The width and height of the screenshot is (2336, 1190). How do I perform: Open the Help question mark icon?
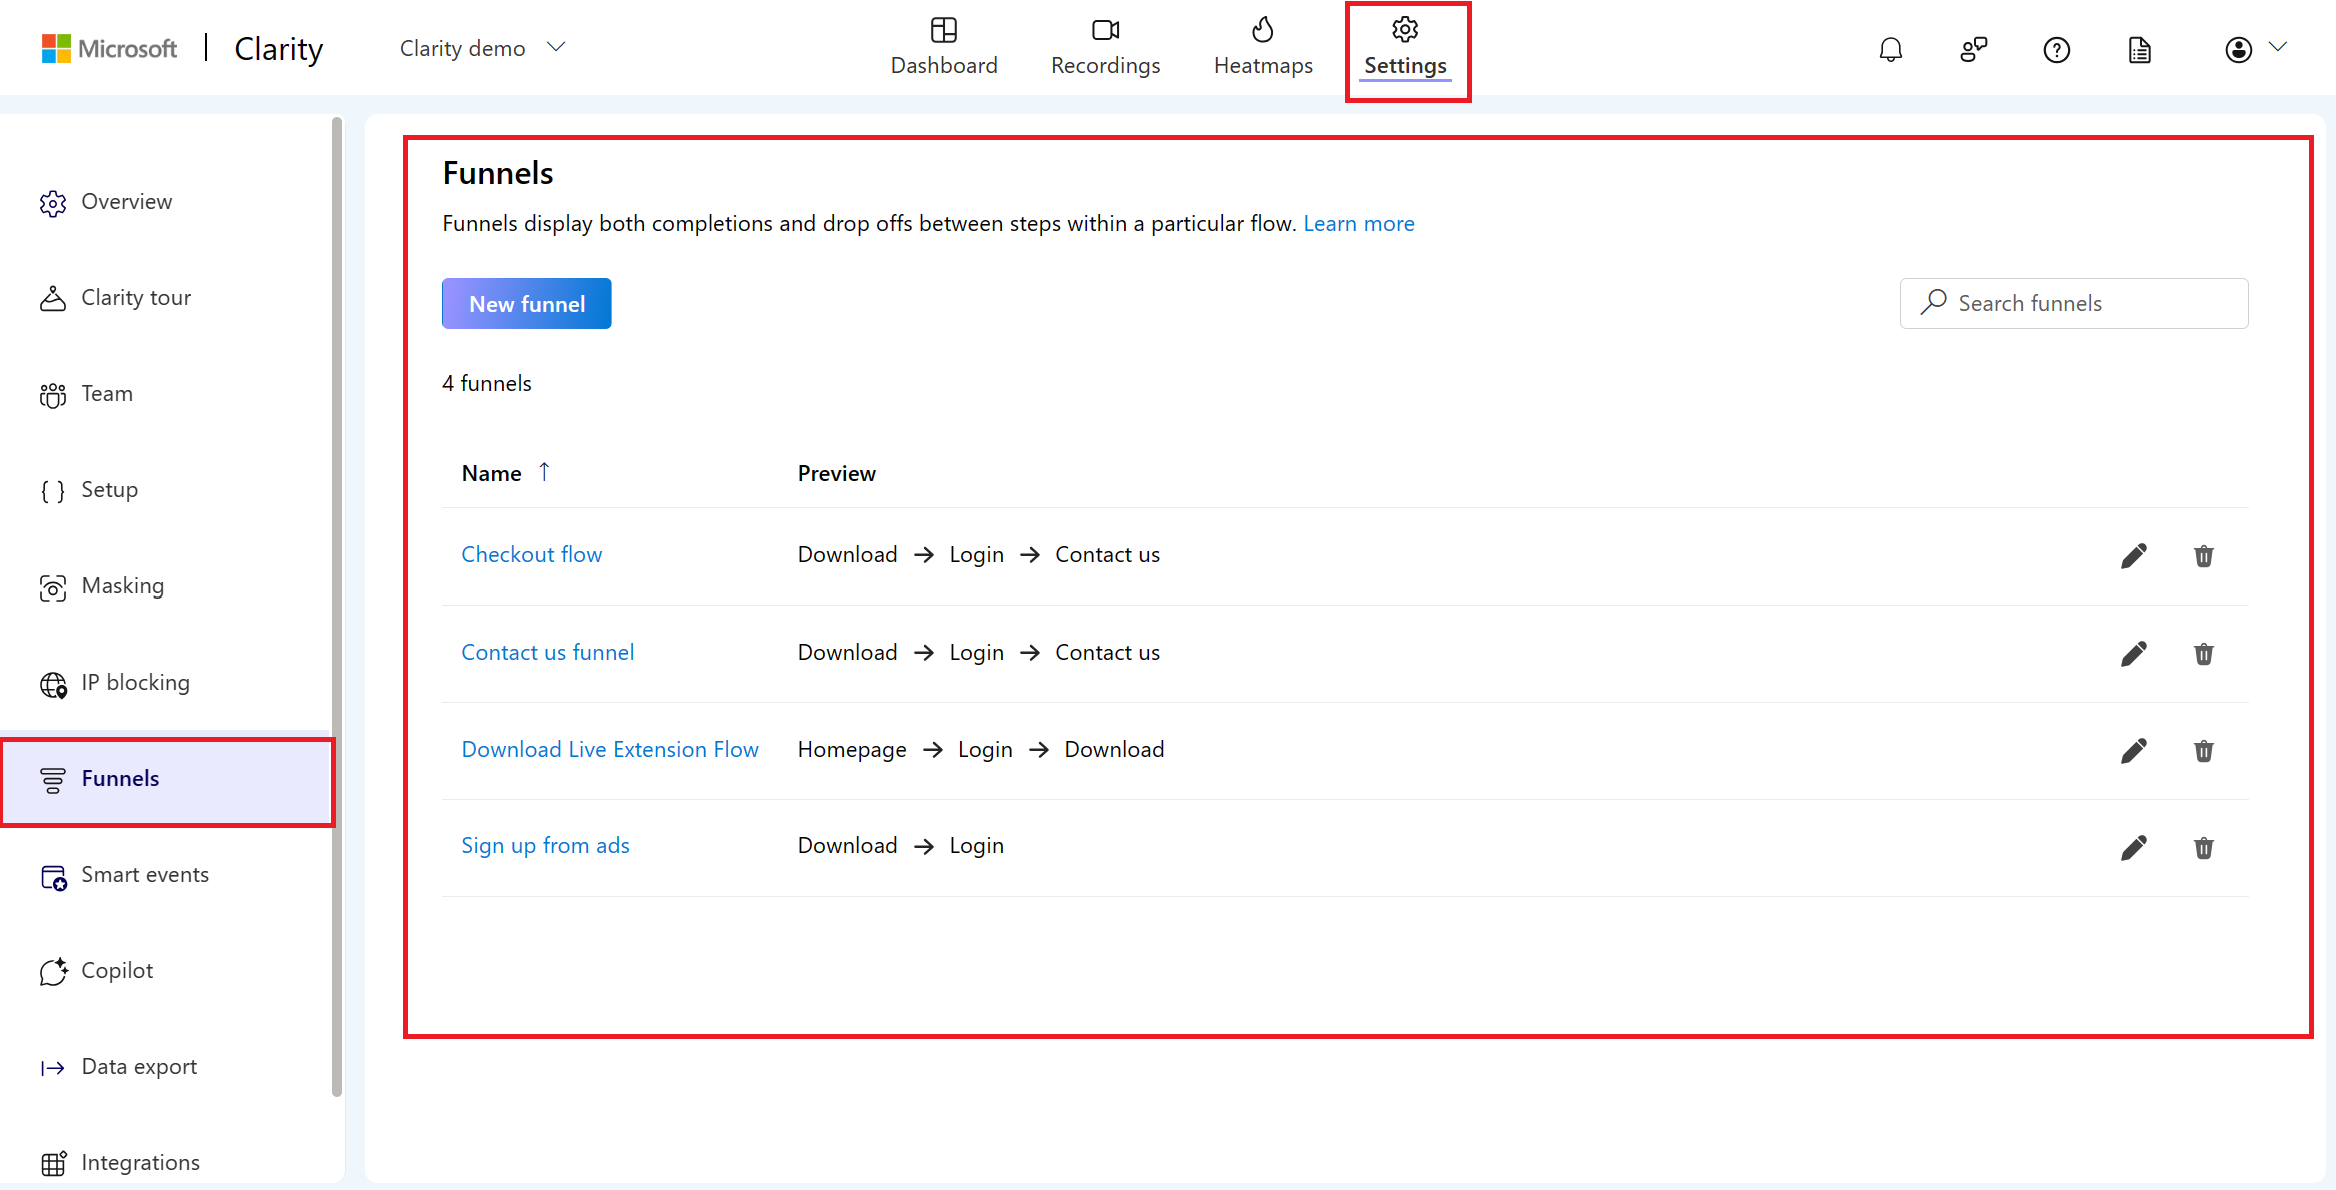pyautogui.click(x=2056, y=49)
